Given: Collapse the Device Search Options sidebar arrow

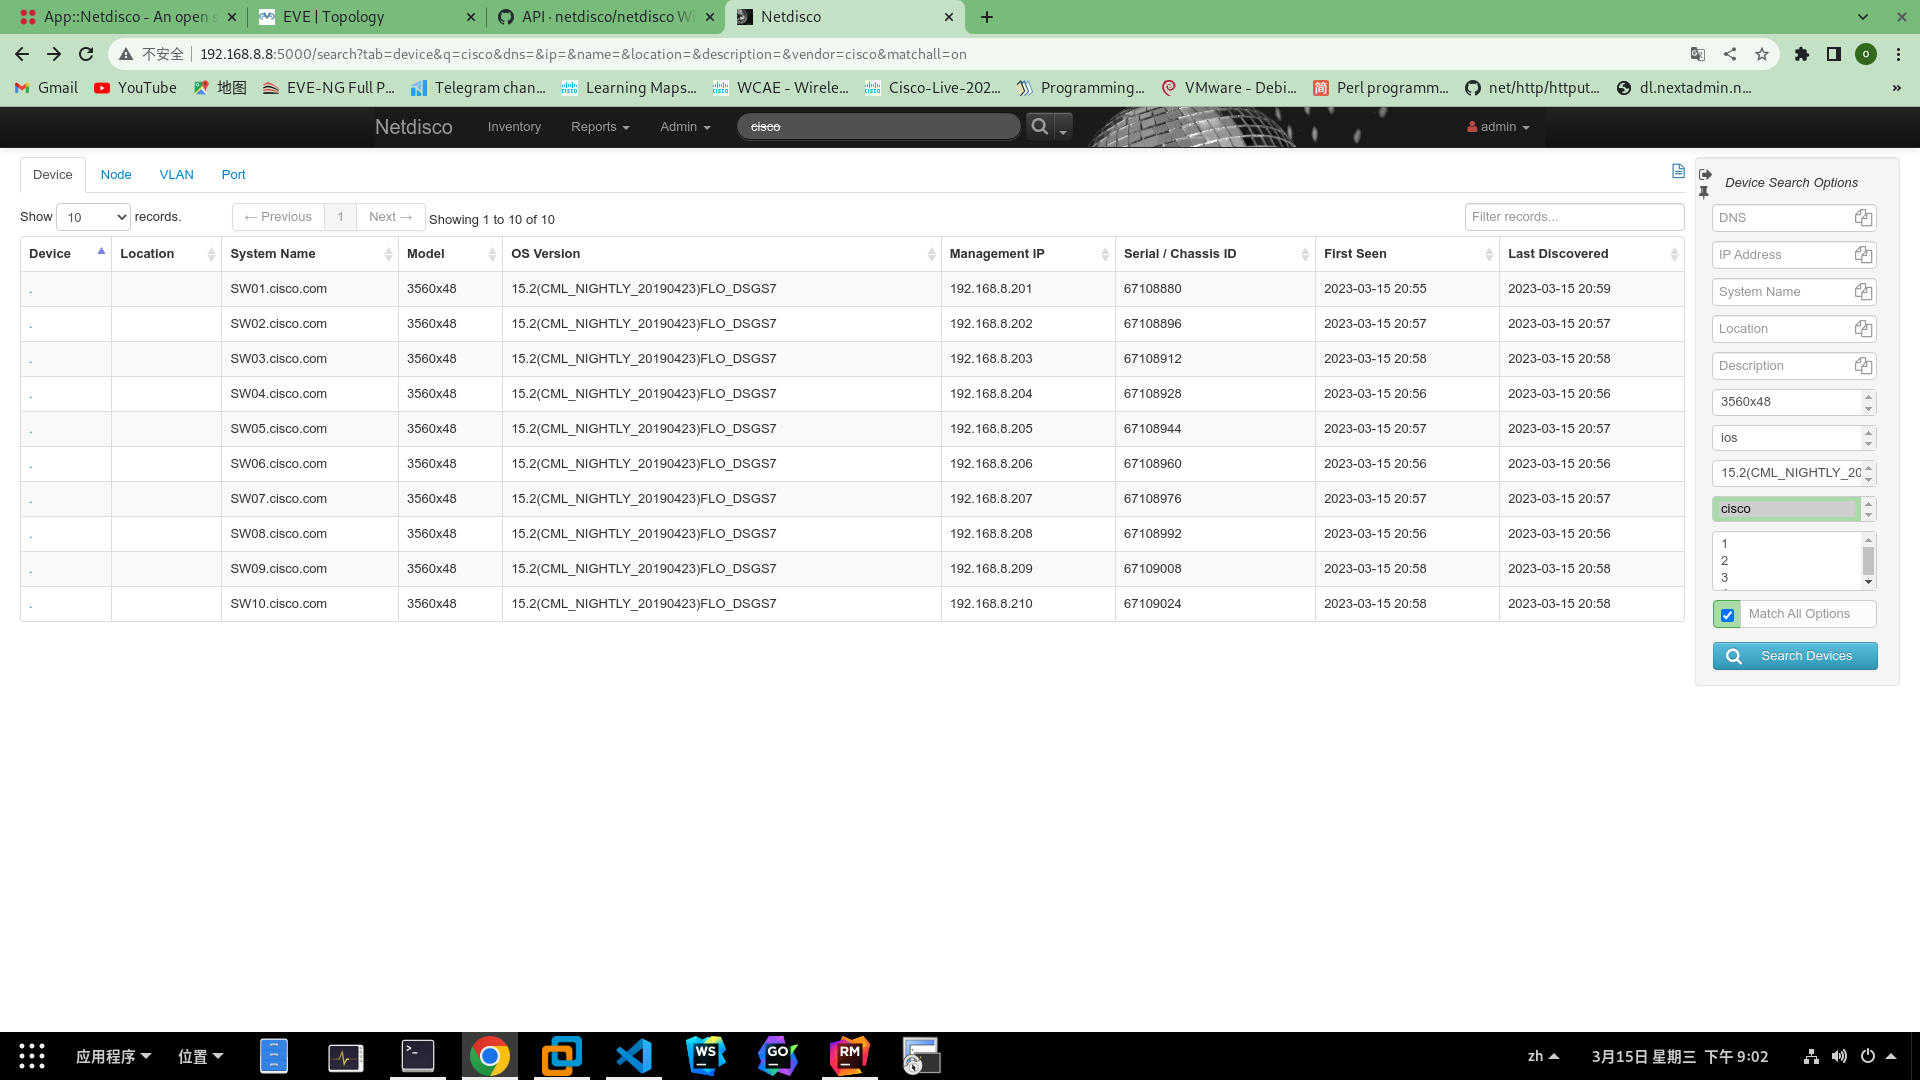Looking at the screenshot, I should tap(1705, 174).
